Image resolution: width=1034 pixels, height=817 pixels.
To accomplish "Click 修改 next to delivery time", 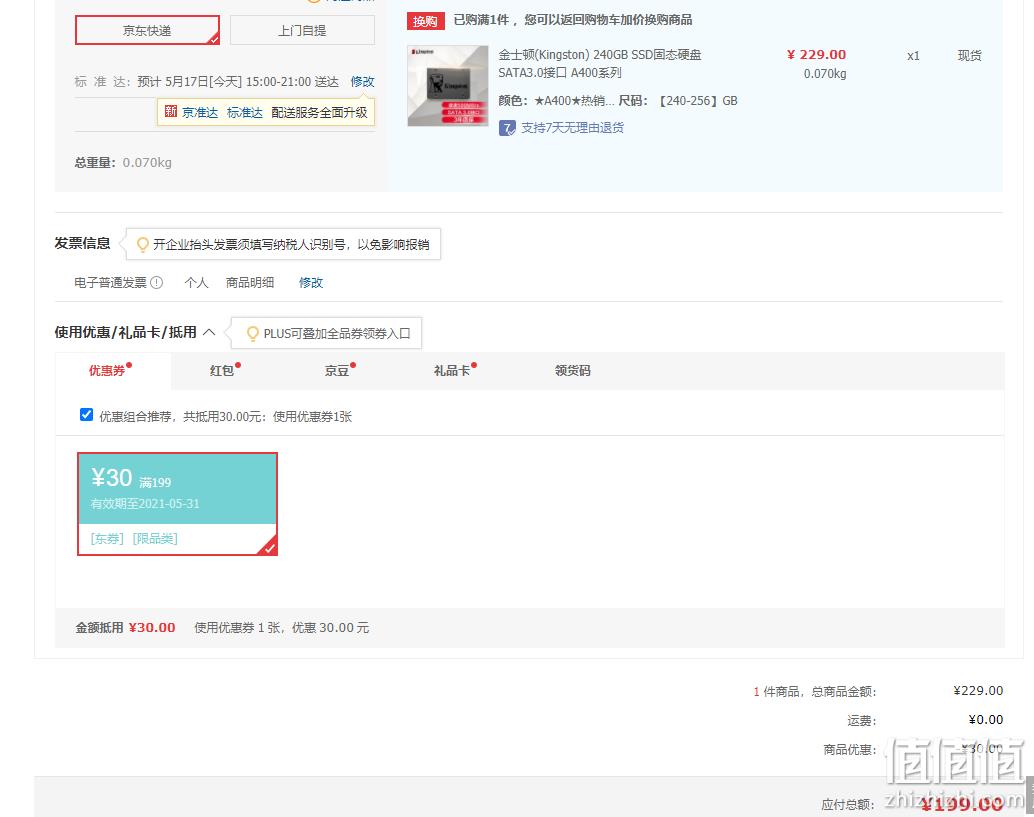I will pyautogui.click(x=363, y=82).
